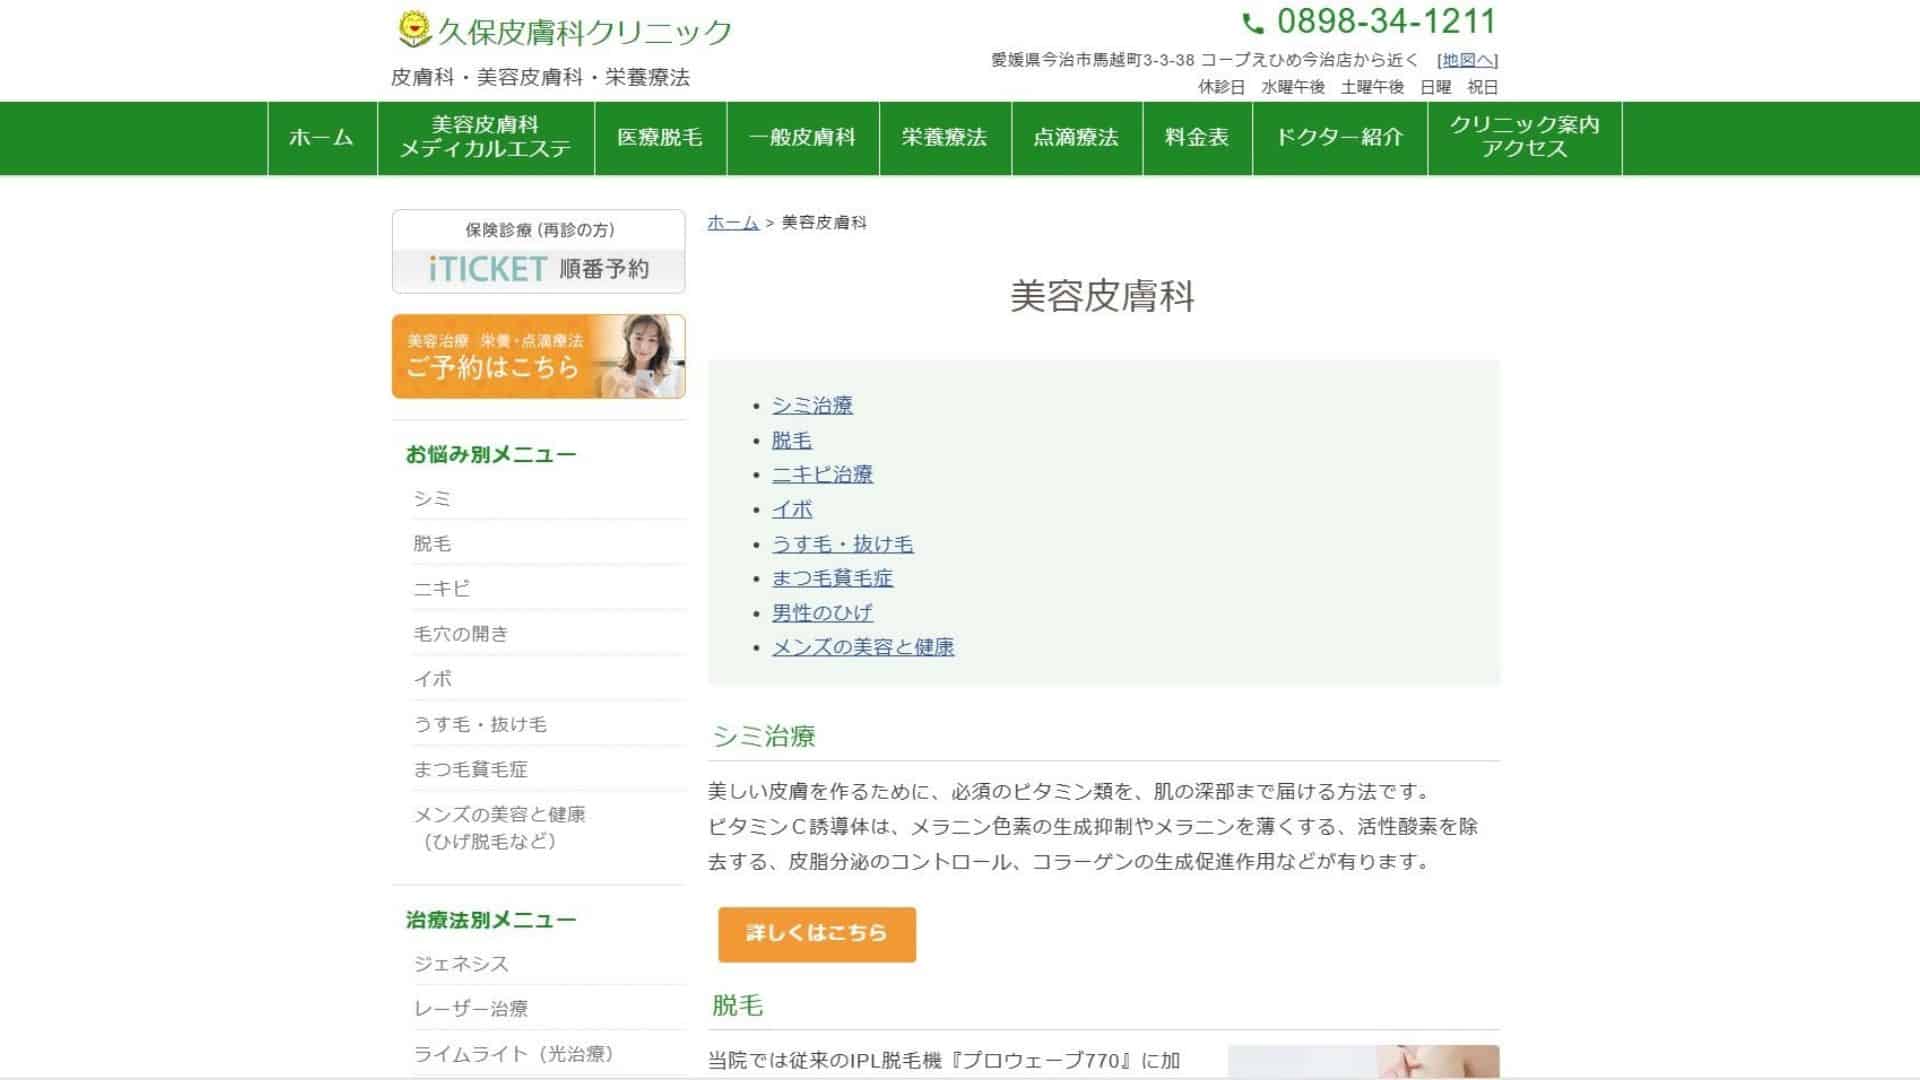Navigate to the 料金表 menu item

click(1196, 138)
